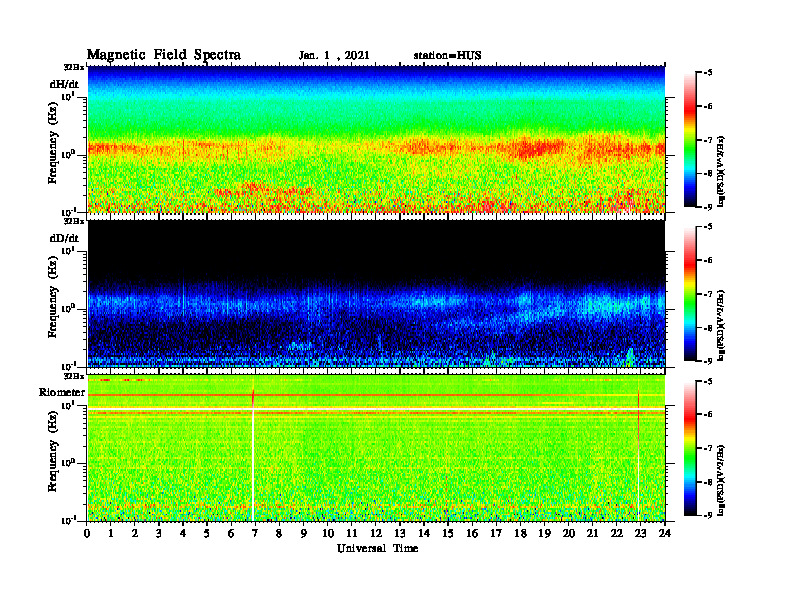The width and height of the screenshot is (792, 612).
Task: Click the "-8" tick on dD/dt color scale
Action: tap(708, 328)
